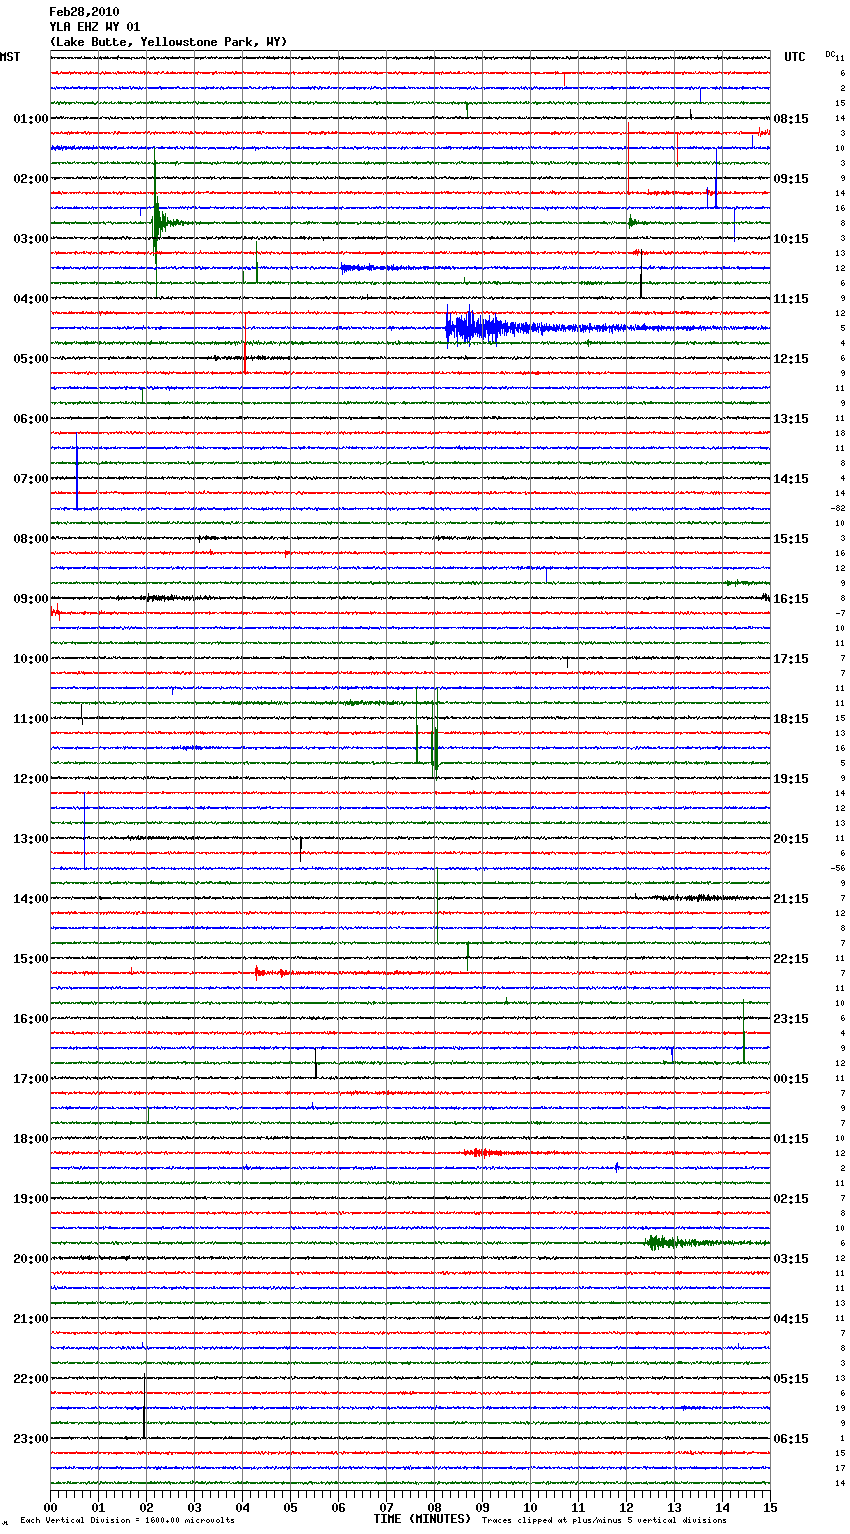Click the 11:15 UTC time label

coord(791,299)
